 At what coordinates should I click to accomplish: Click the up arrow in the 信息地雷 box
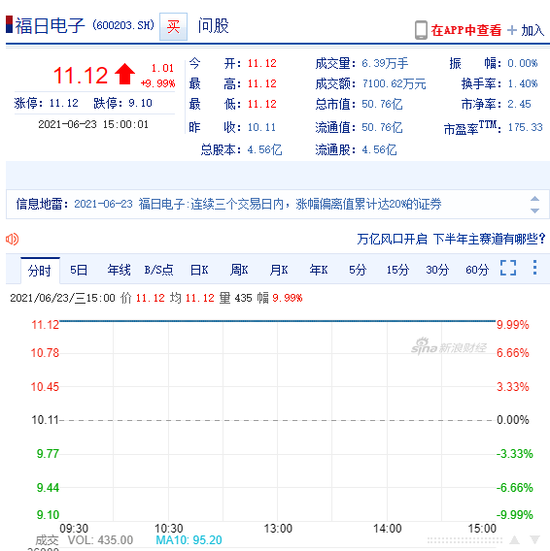click(x=535, y=199)
